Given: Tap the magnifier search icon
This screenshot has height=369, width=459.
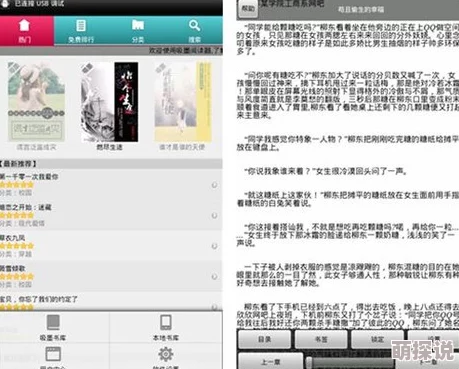Looking at the screenshot, I should coord(194,25).
